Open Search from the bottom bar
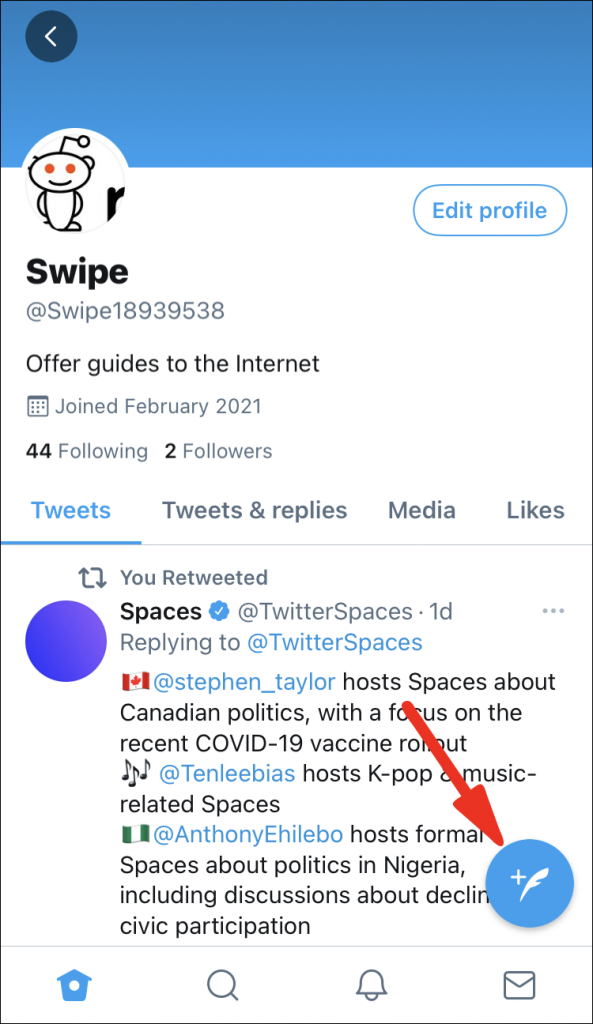Viewport: 593px width, 1024px height. [x=222, y=985]
